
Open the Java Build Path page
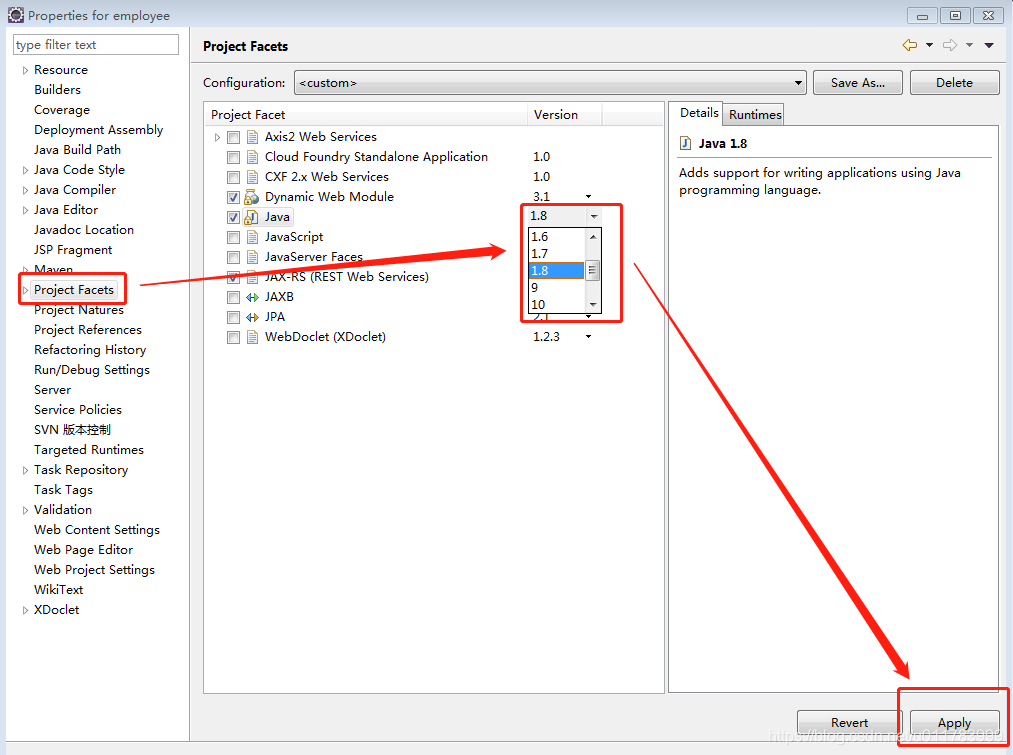tap(77, 150)
